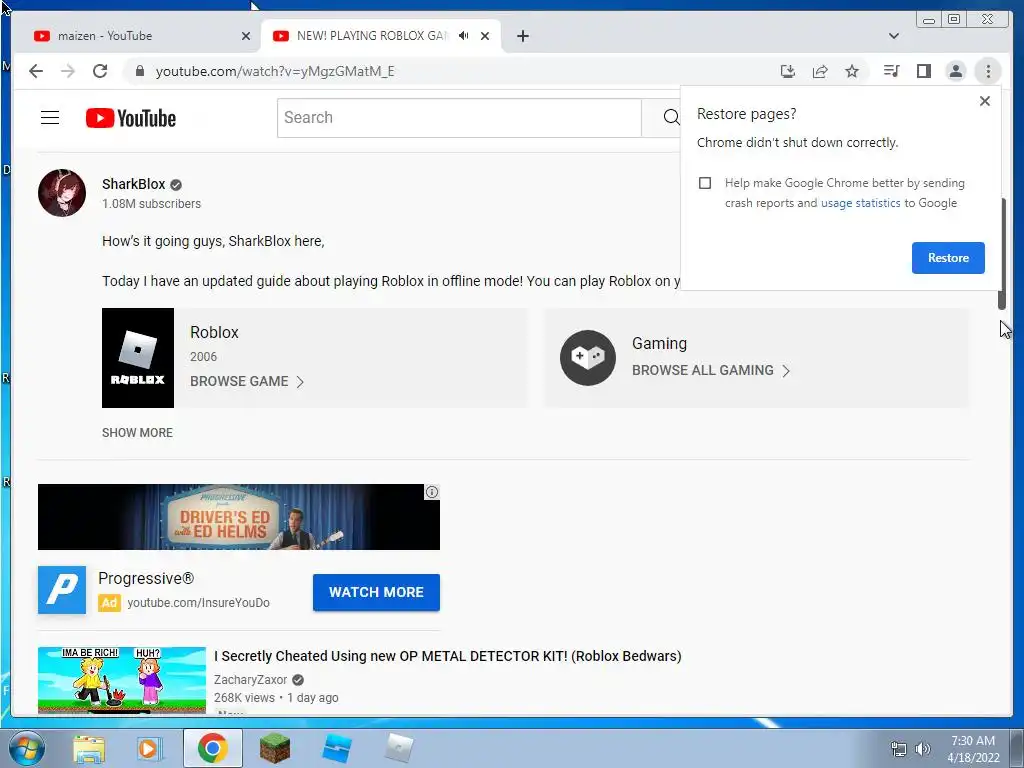
Task: Open the tab search dropdown arrow
Action: click(893, 36)
